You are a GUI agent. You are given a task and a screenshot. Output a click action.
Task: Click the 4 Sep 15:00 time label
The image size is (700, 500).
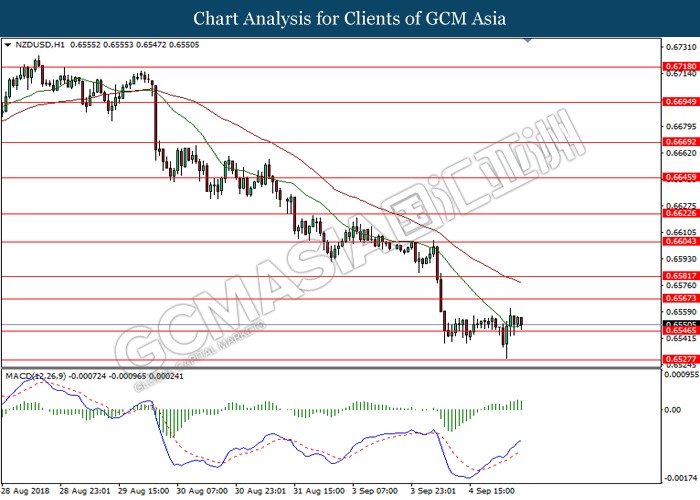492,491
